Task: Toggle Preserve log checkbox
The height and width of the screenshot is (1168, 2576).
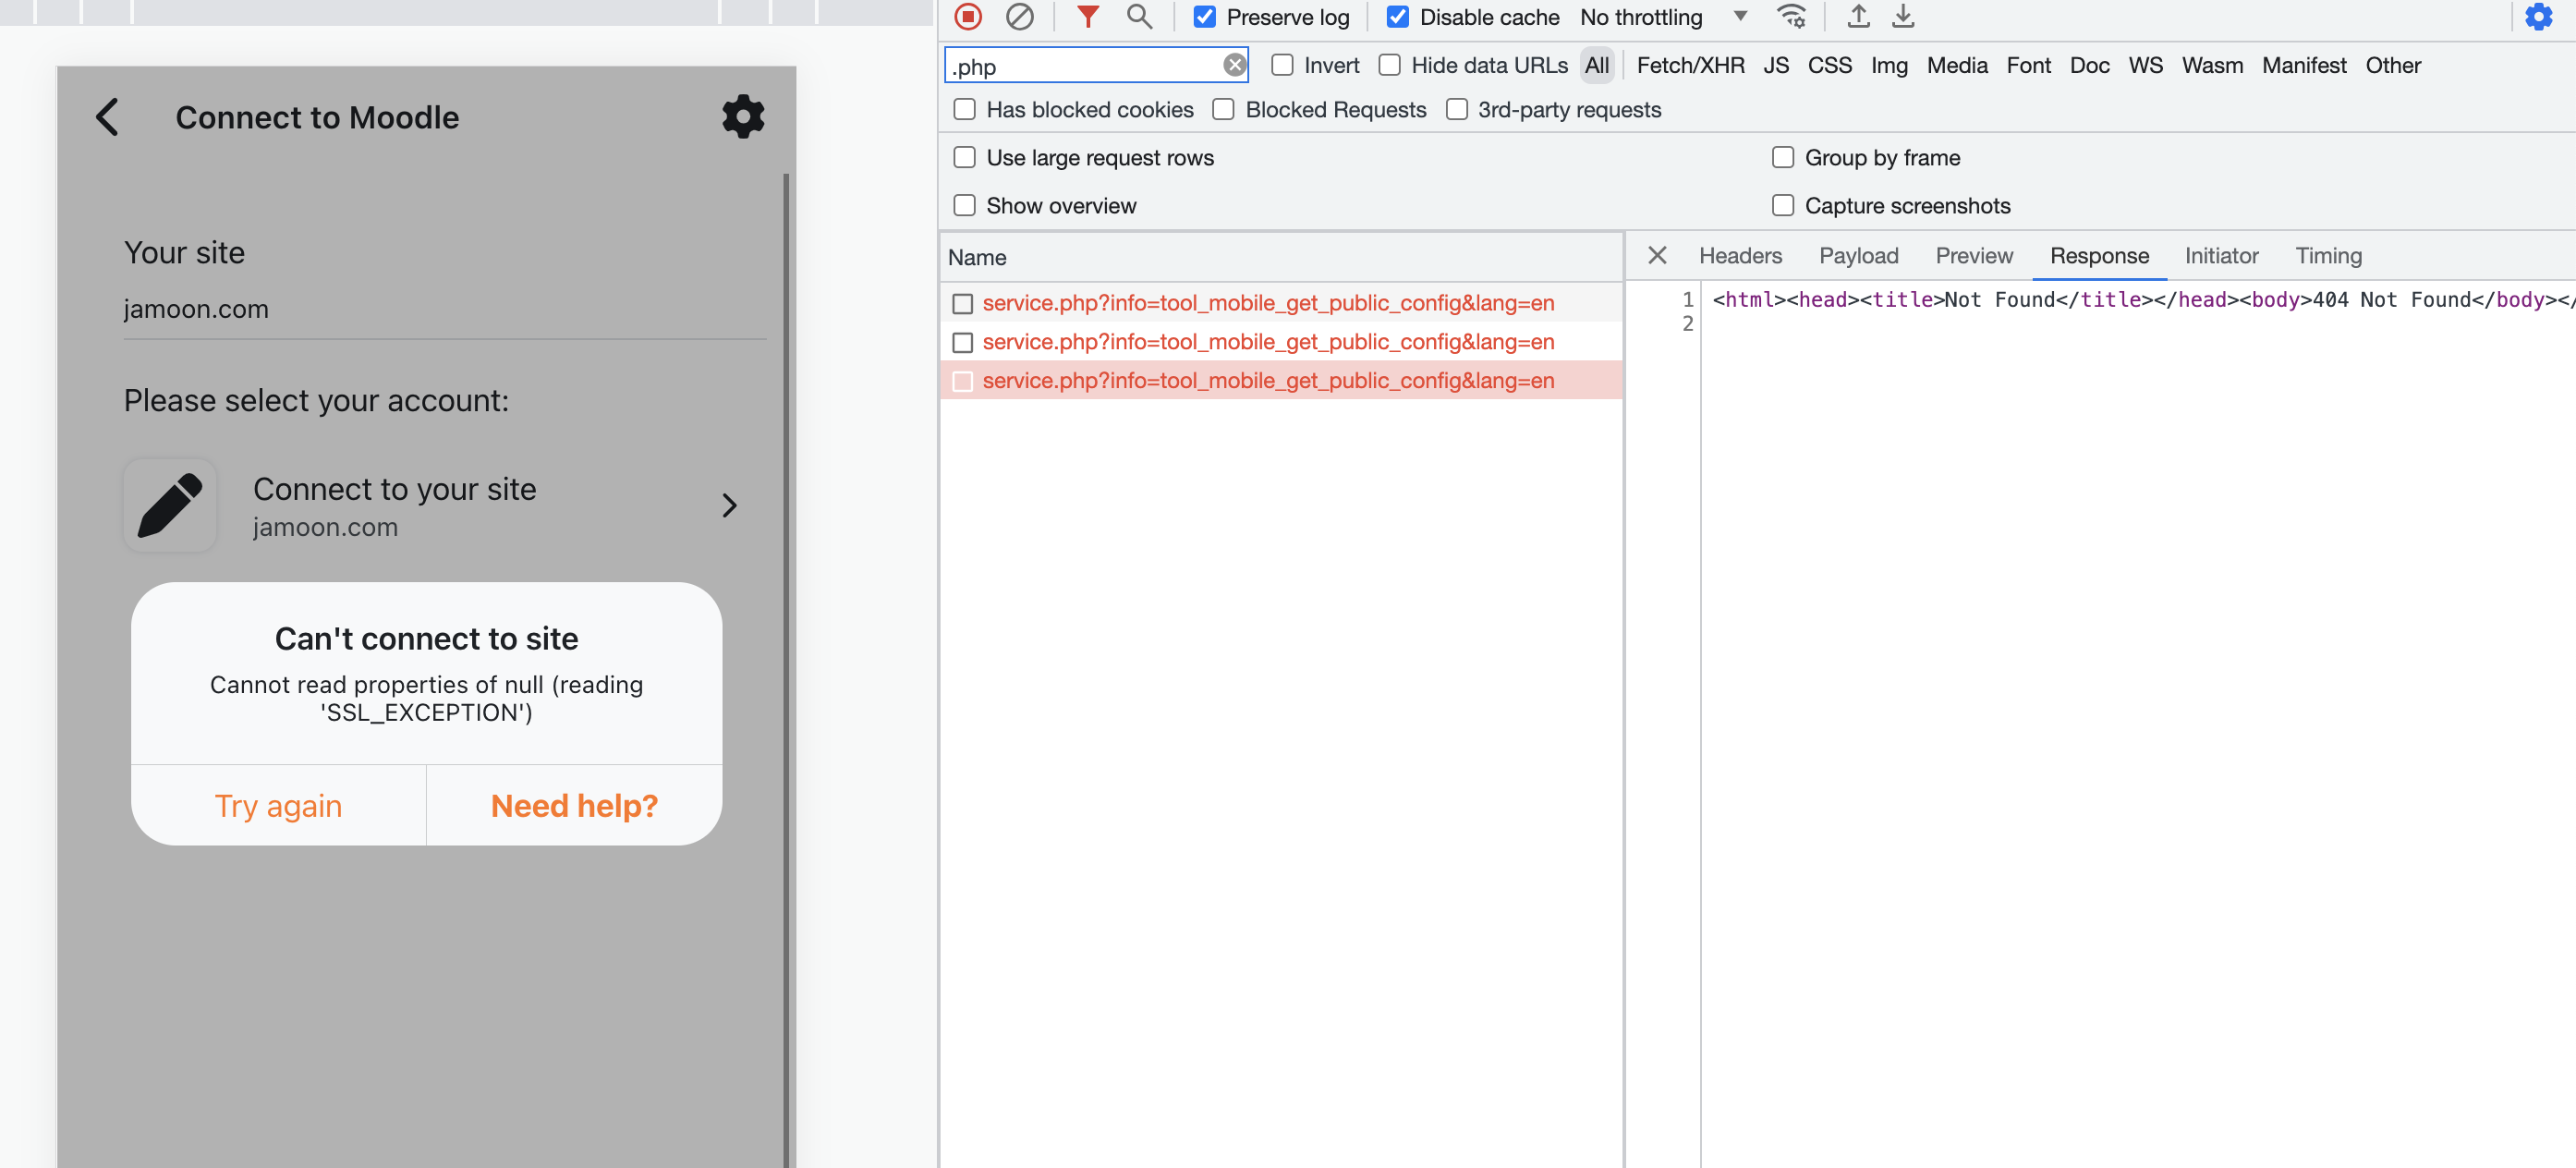Action: 1204,17
